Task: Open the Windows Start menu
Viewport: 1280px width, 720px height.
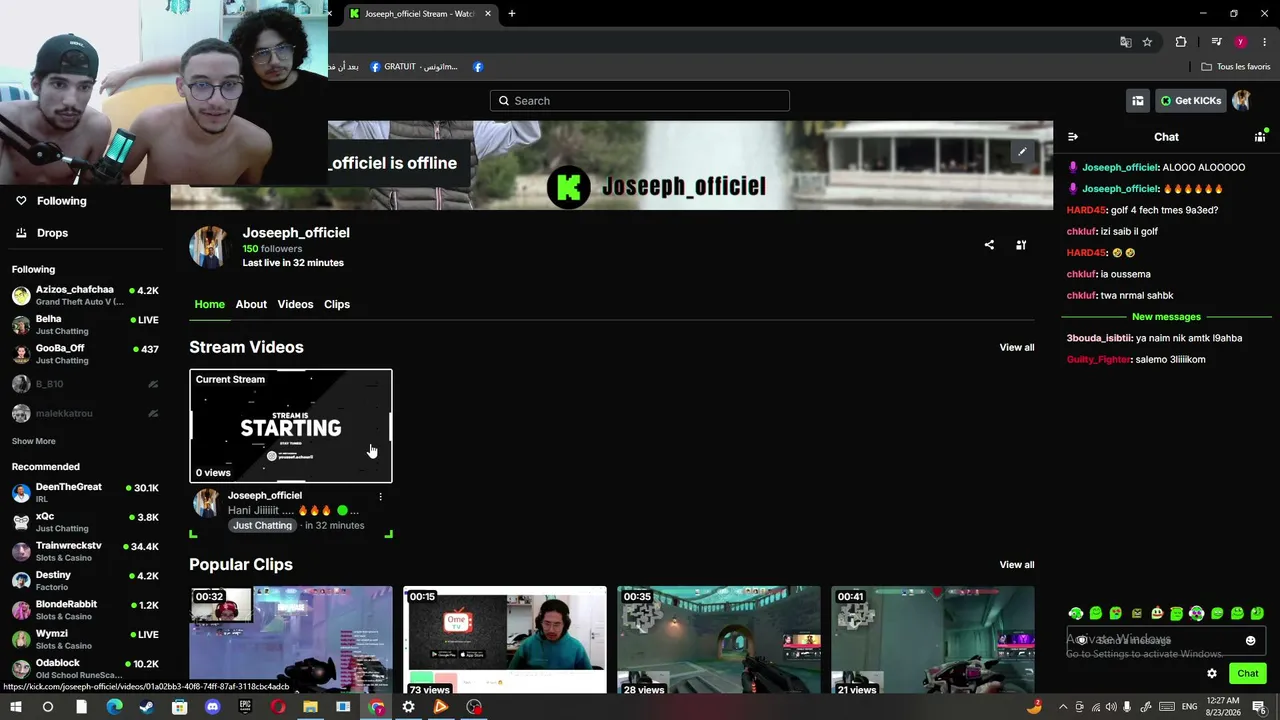Action: point(15,707)
